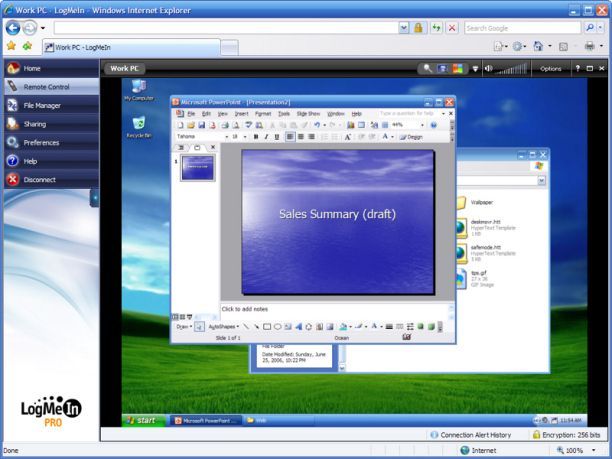Open the IE Tools gear menu
612x459 pixels.
[517, 46]
